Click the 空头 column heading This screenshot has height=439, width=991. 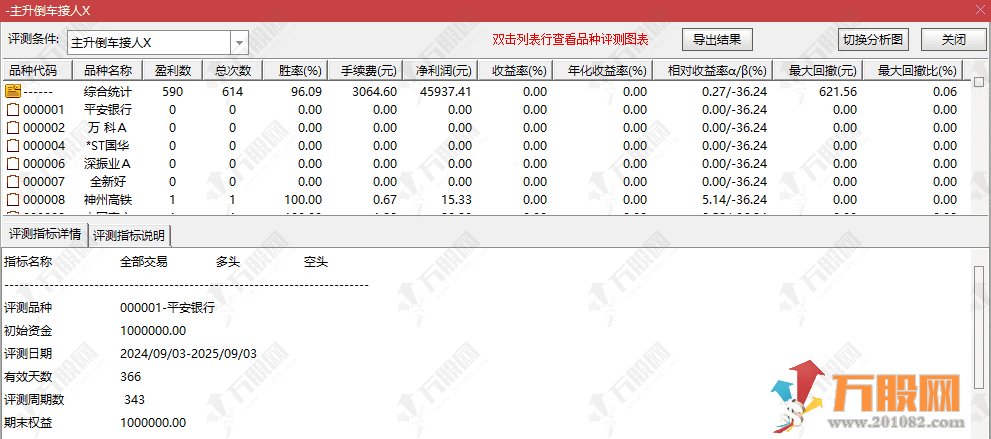tap(316, 262)
